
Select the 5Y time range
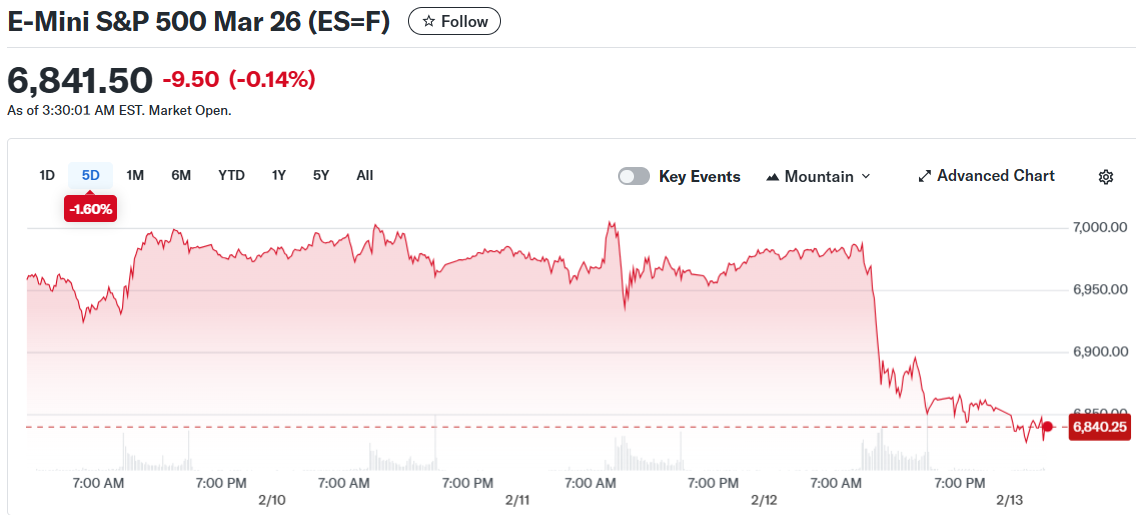(321, 175)
